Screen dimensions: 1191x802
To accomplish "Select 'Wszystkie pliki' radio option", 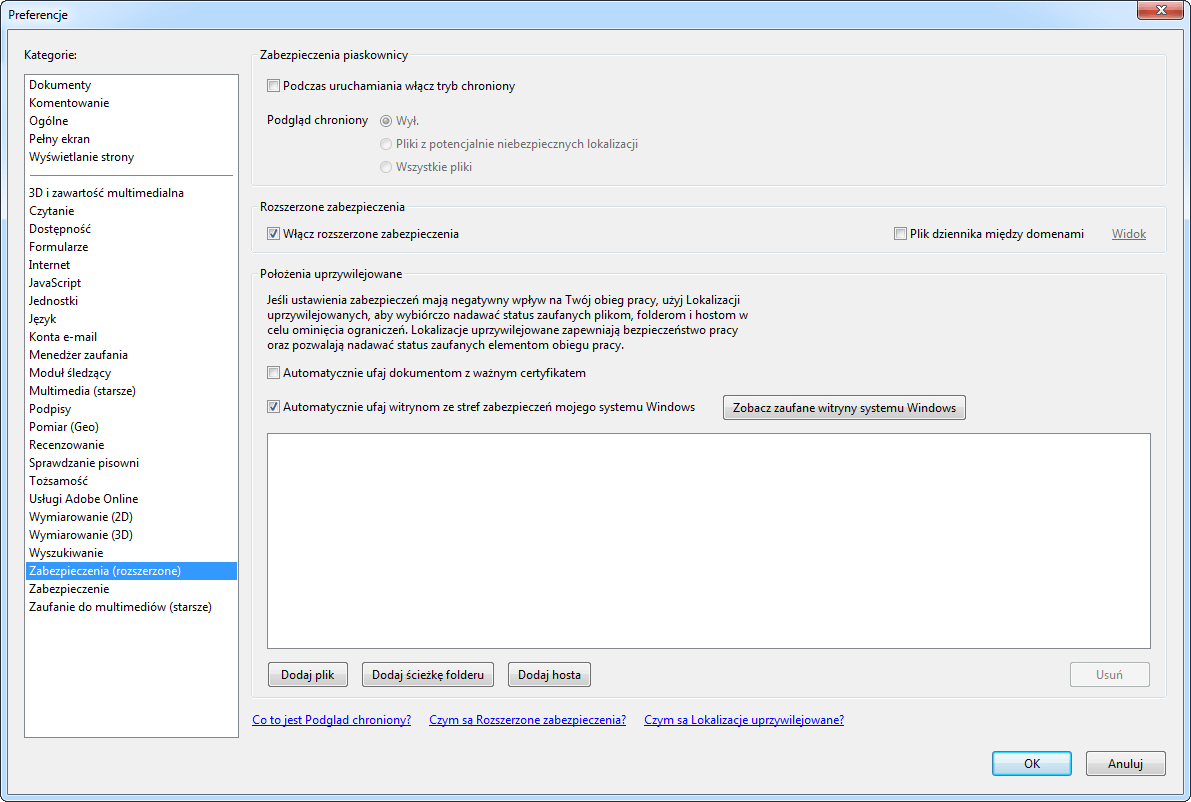I will click(386, 166).
